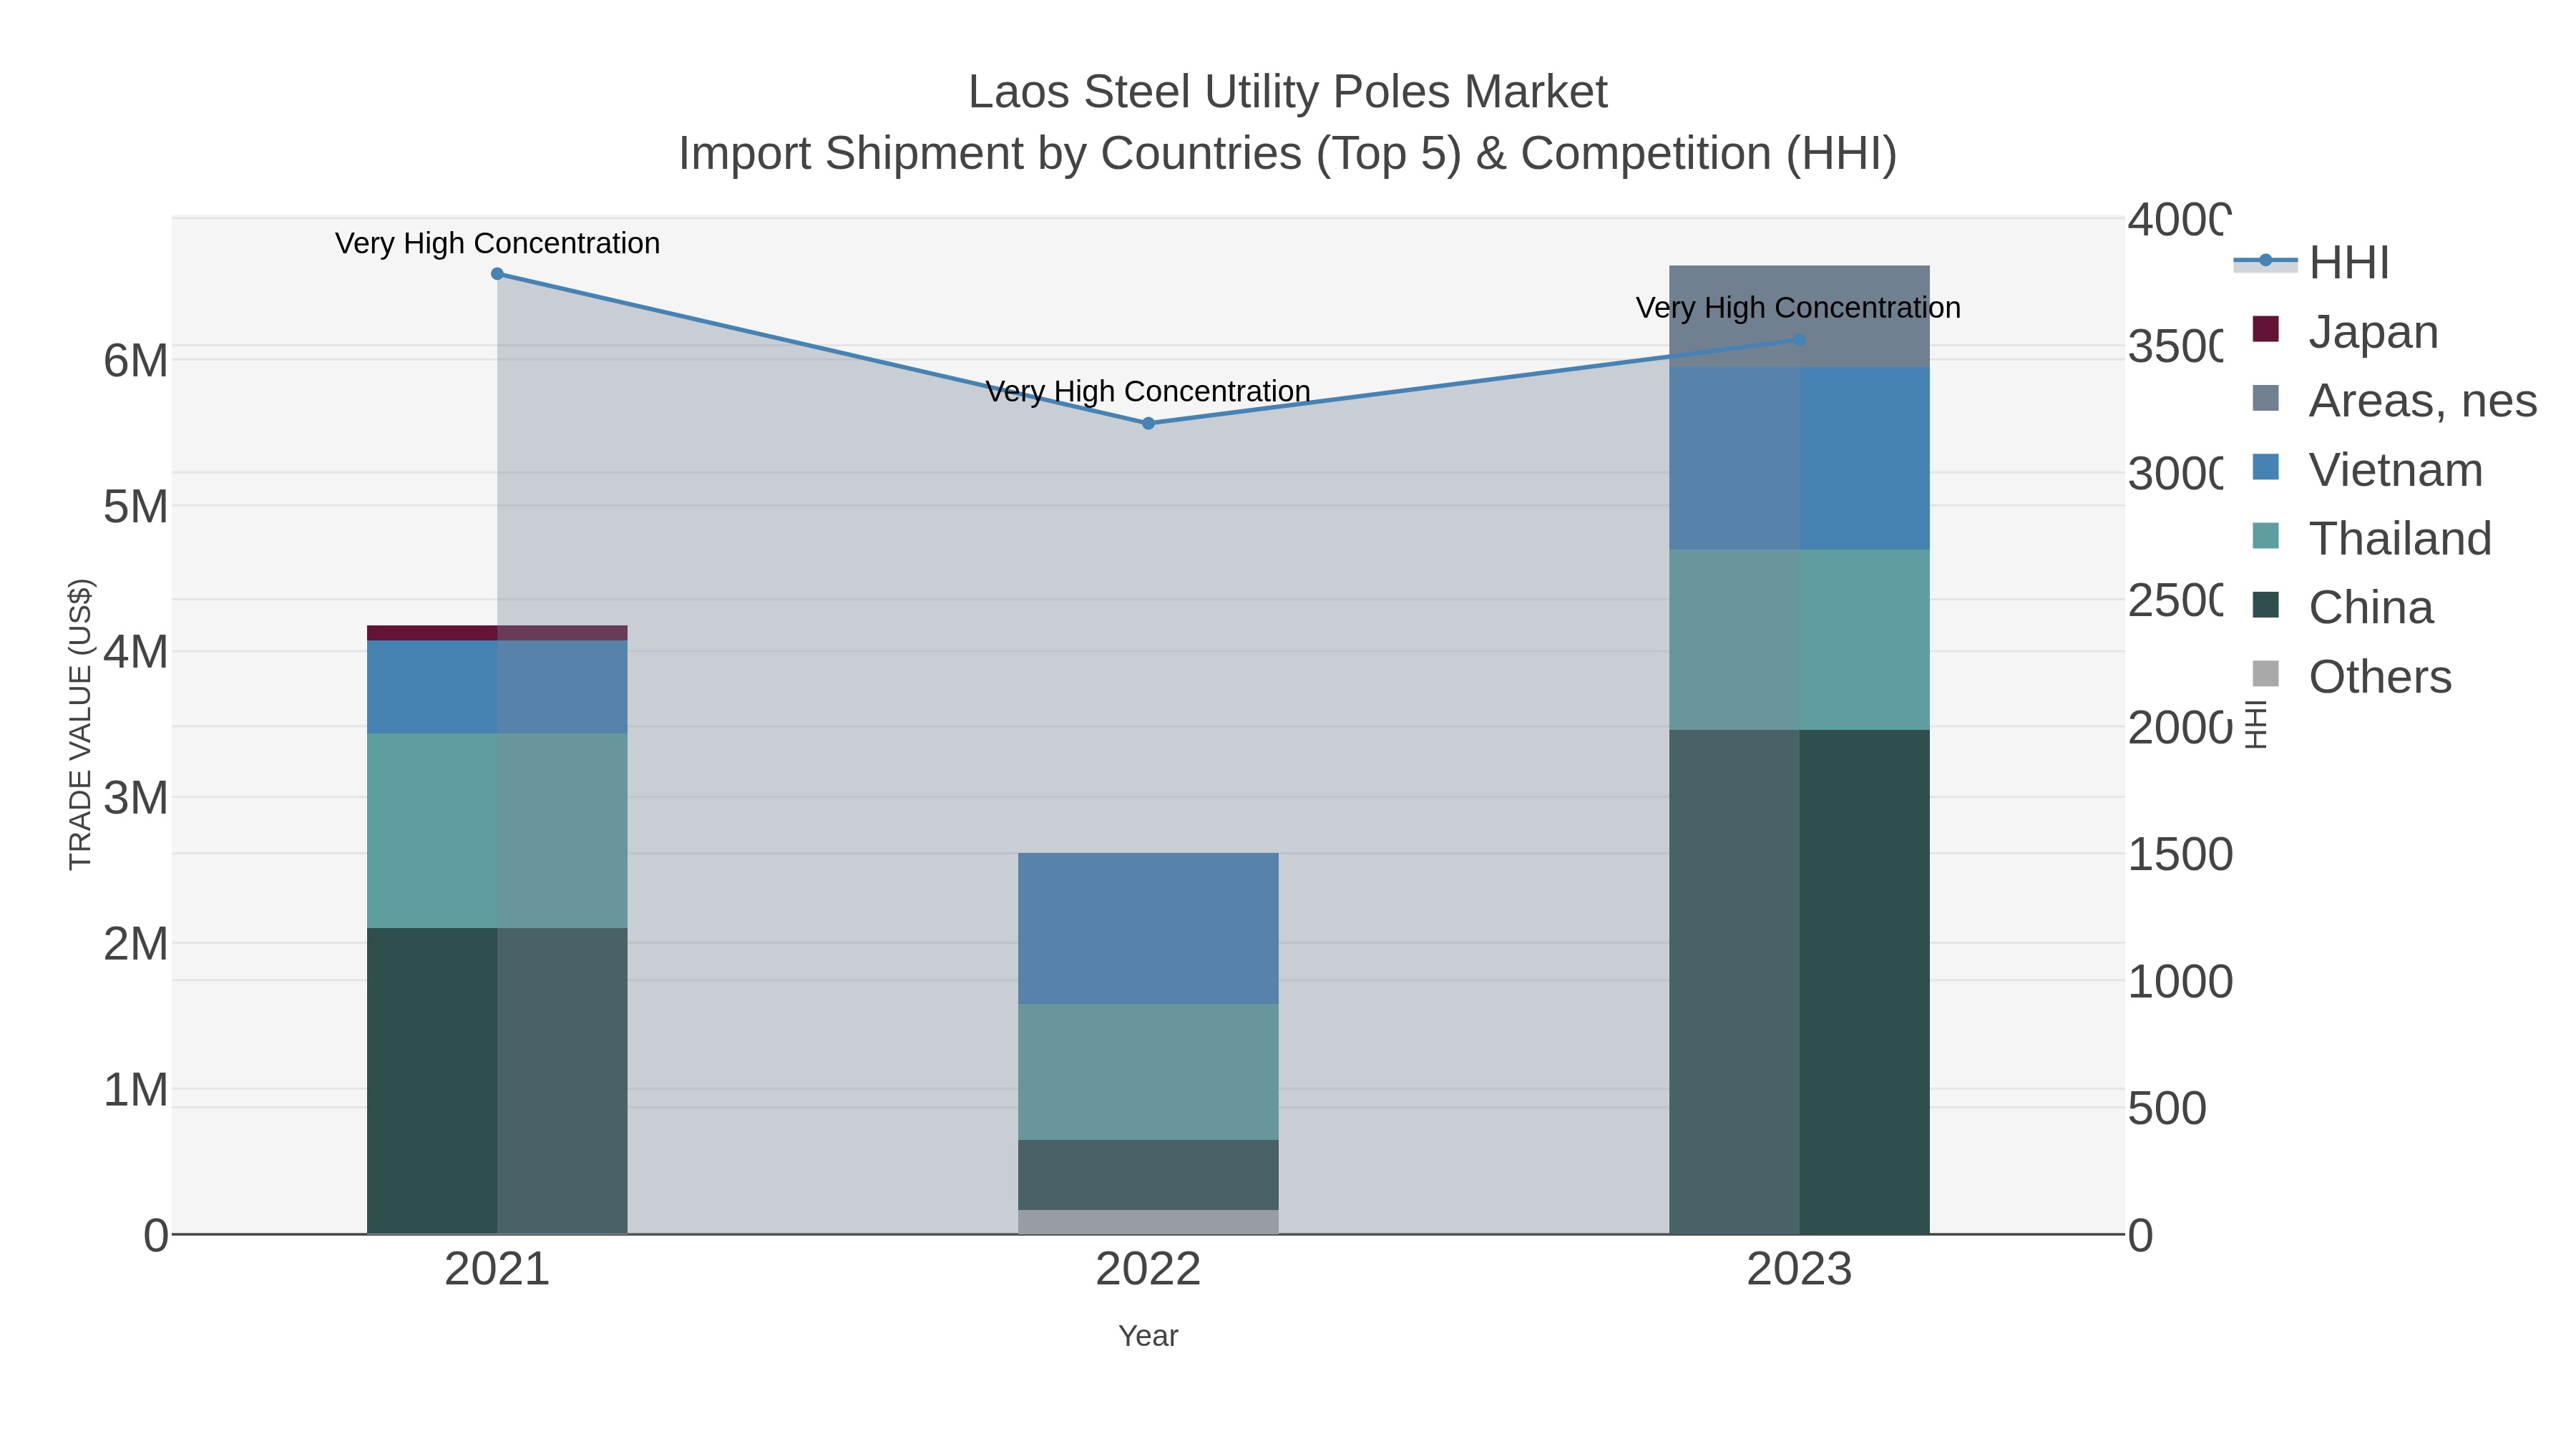Screen dimensions: 2576x1449
Task: Click the 1500 tick on HHI axis
Action: tap(2180, 855)
